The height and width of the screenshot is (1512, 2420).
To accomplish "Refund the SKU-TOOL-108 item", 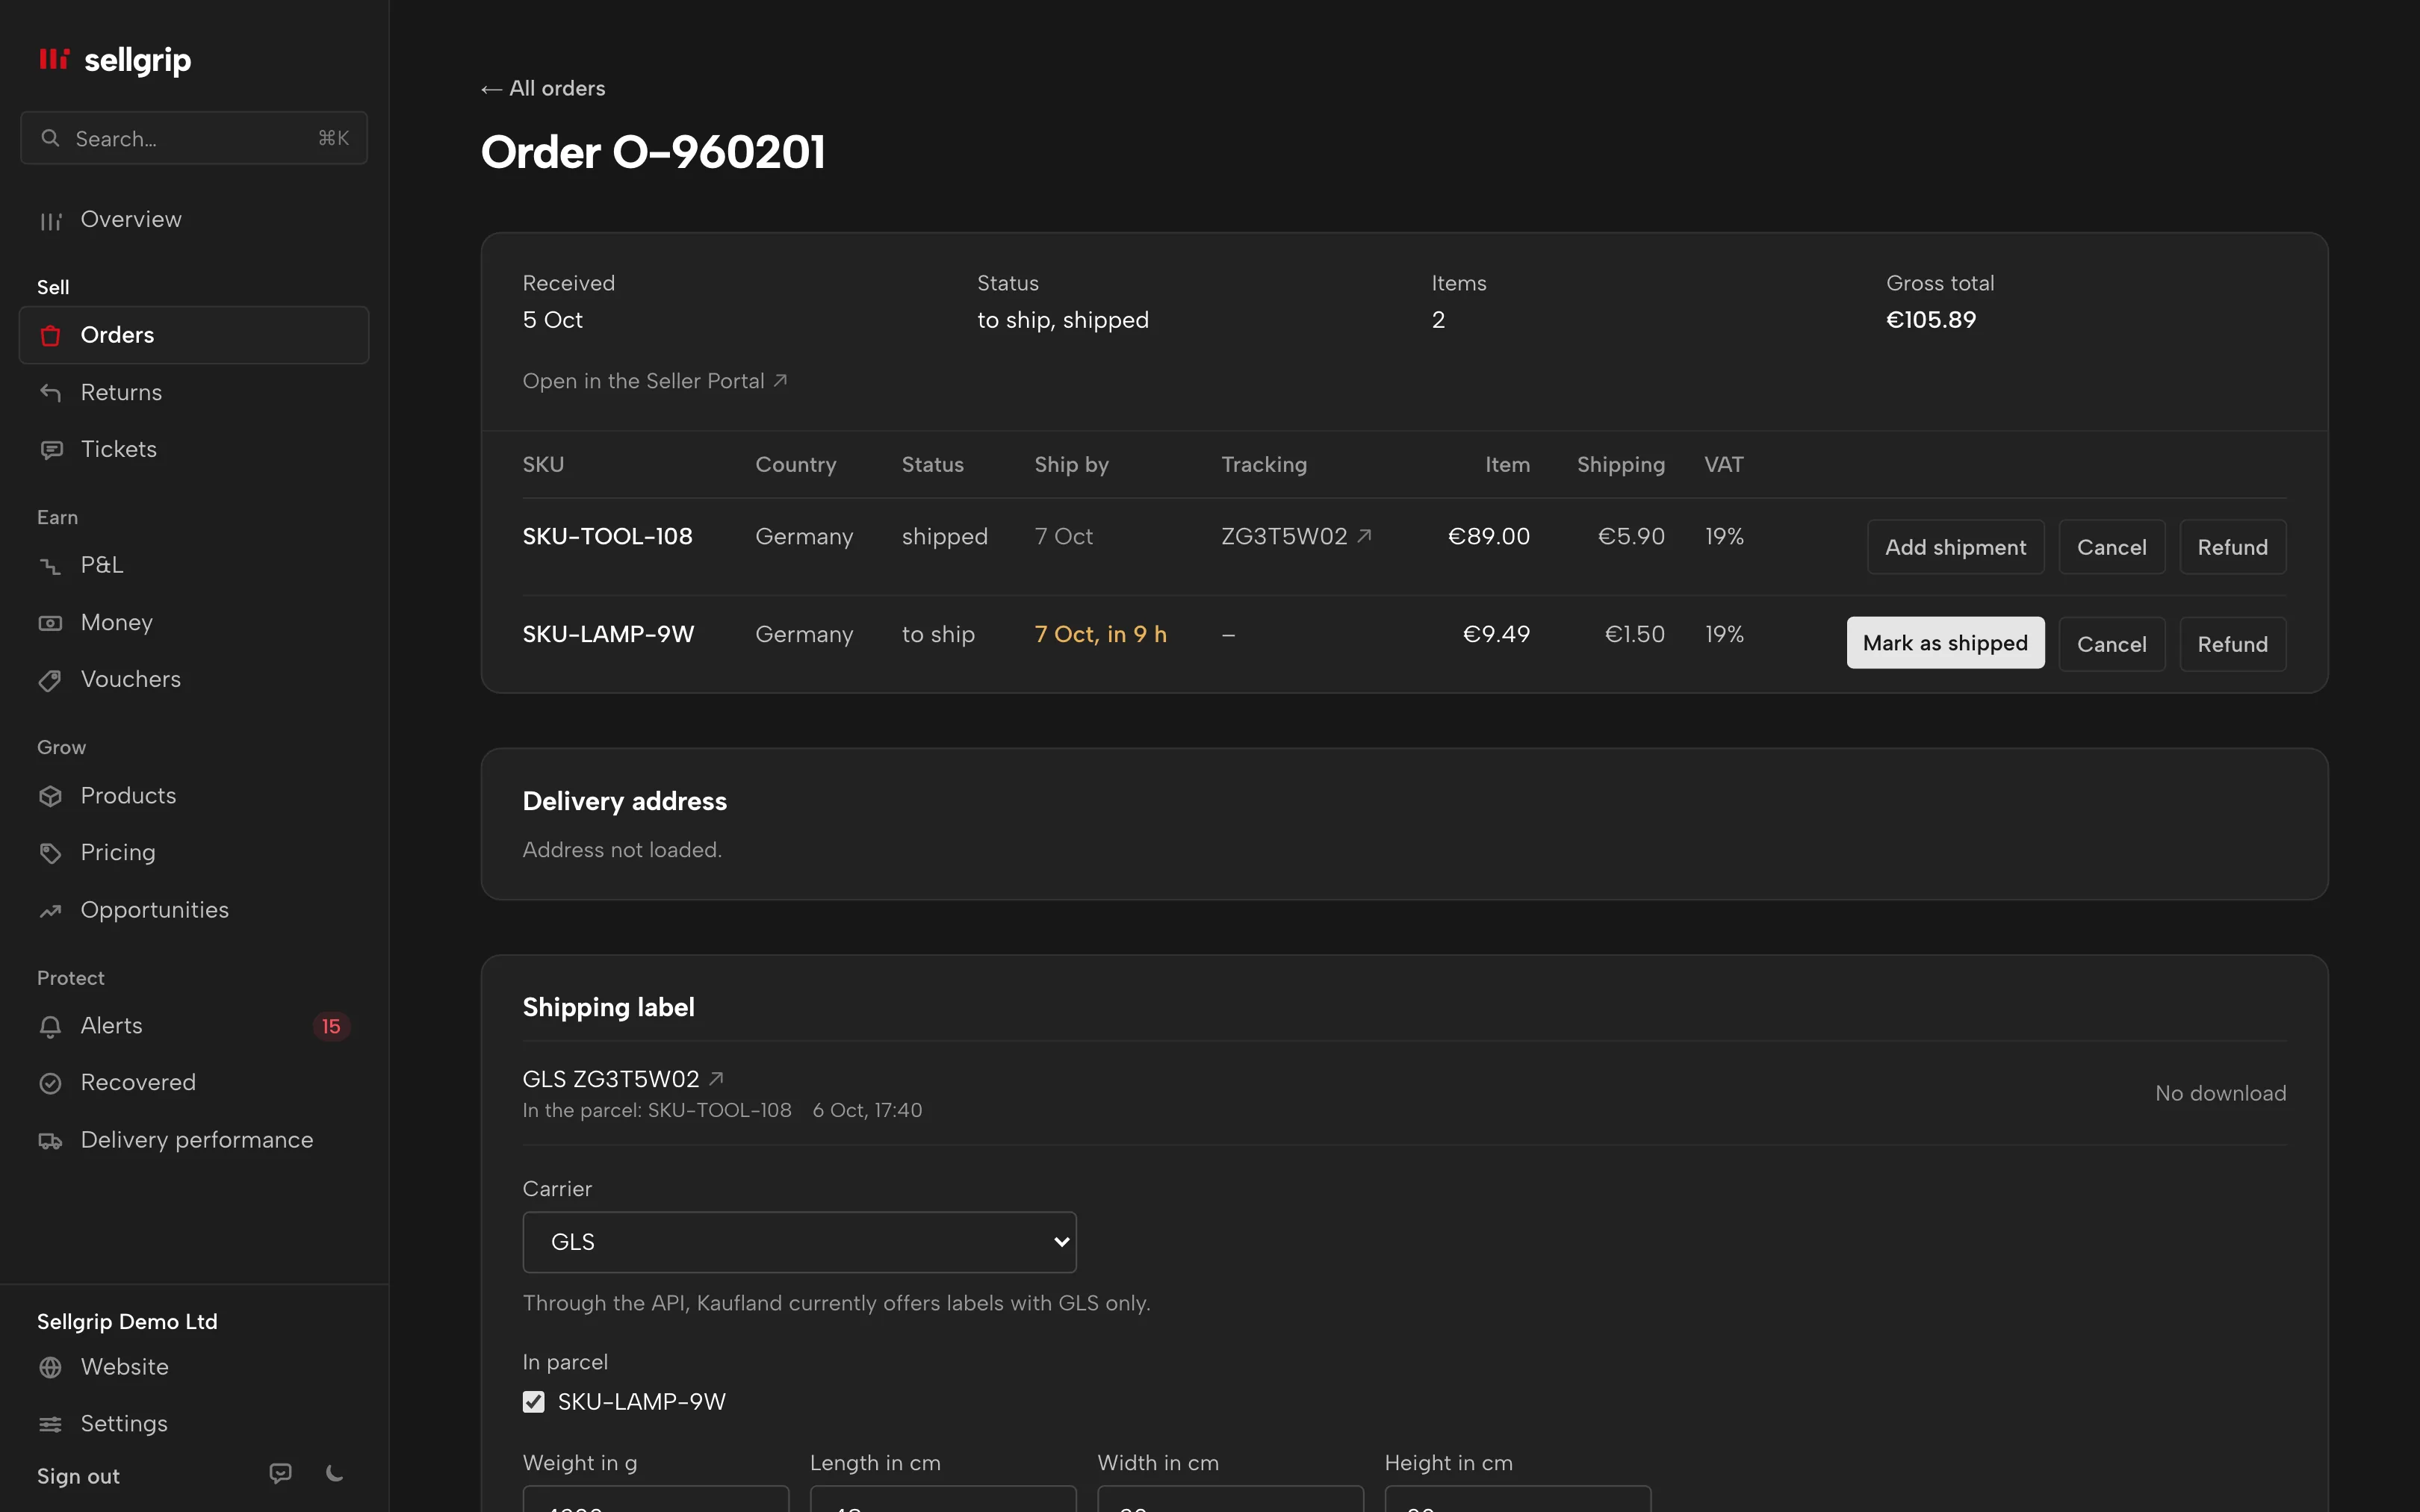I will (x=2232, y=547).
